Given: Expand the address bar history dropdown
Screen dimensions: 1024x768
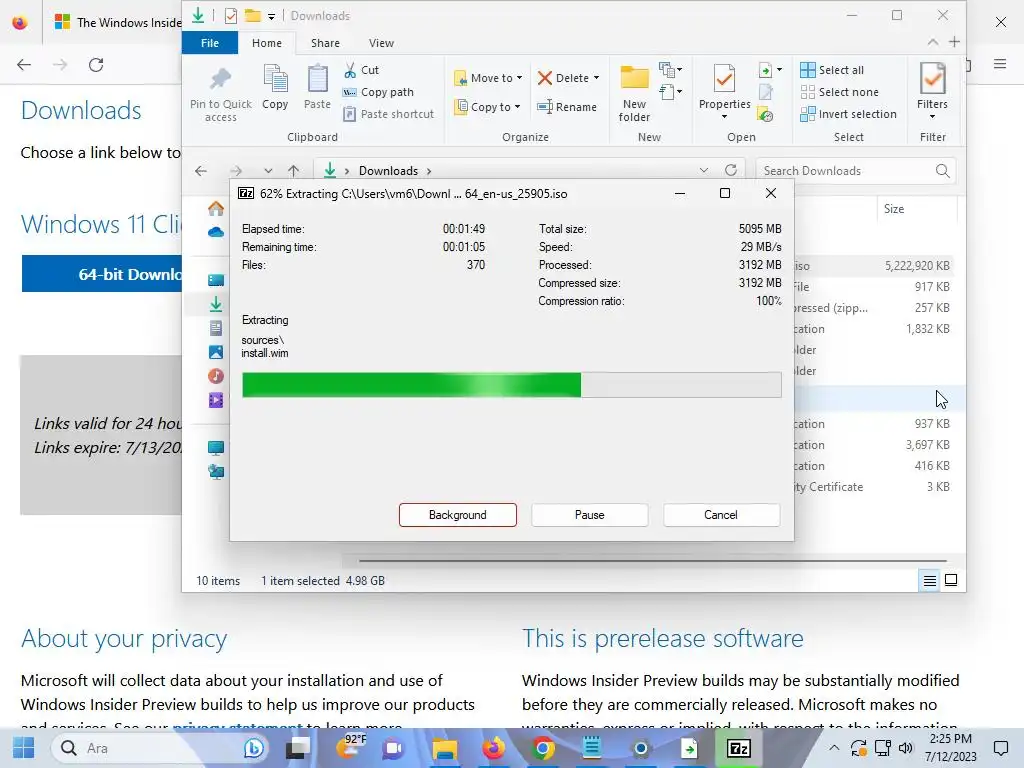Looking at the screenshot, I should click(x=704, y=170).
